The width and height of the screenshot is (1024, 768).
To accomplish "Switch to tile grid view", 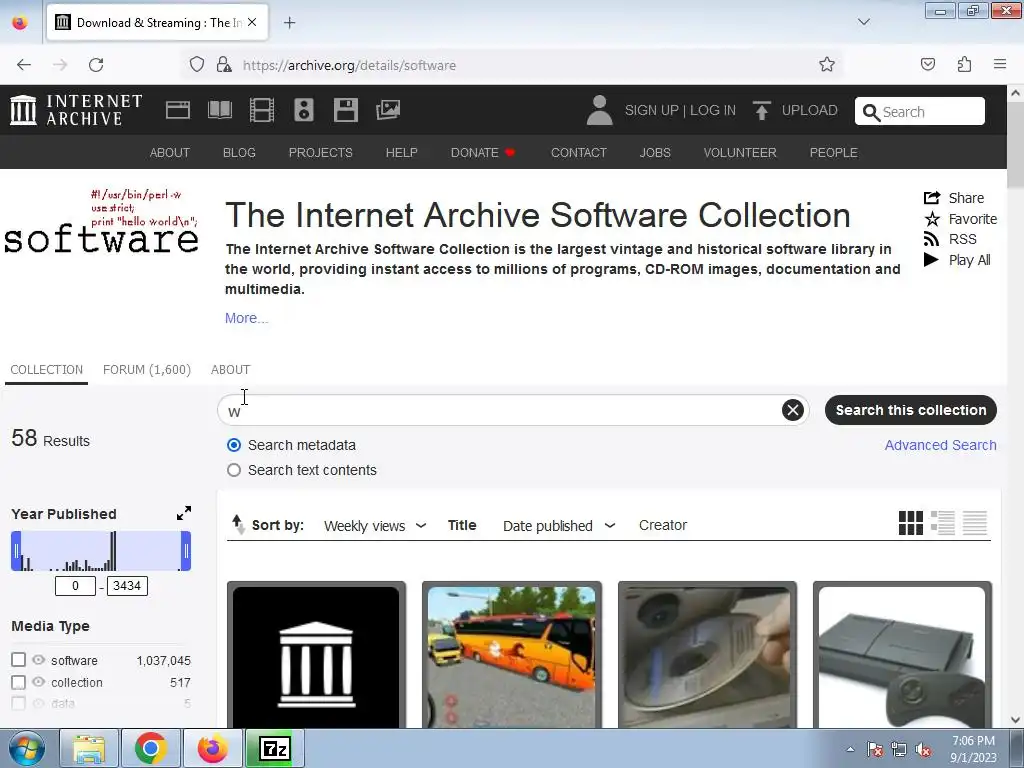I will [910, 523].
